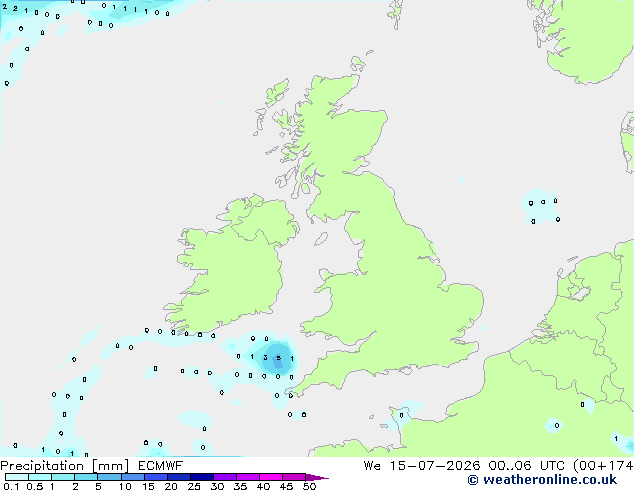Click the '40' legend scale value

click(263, 486)
